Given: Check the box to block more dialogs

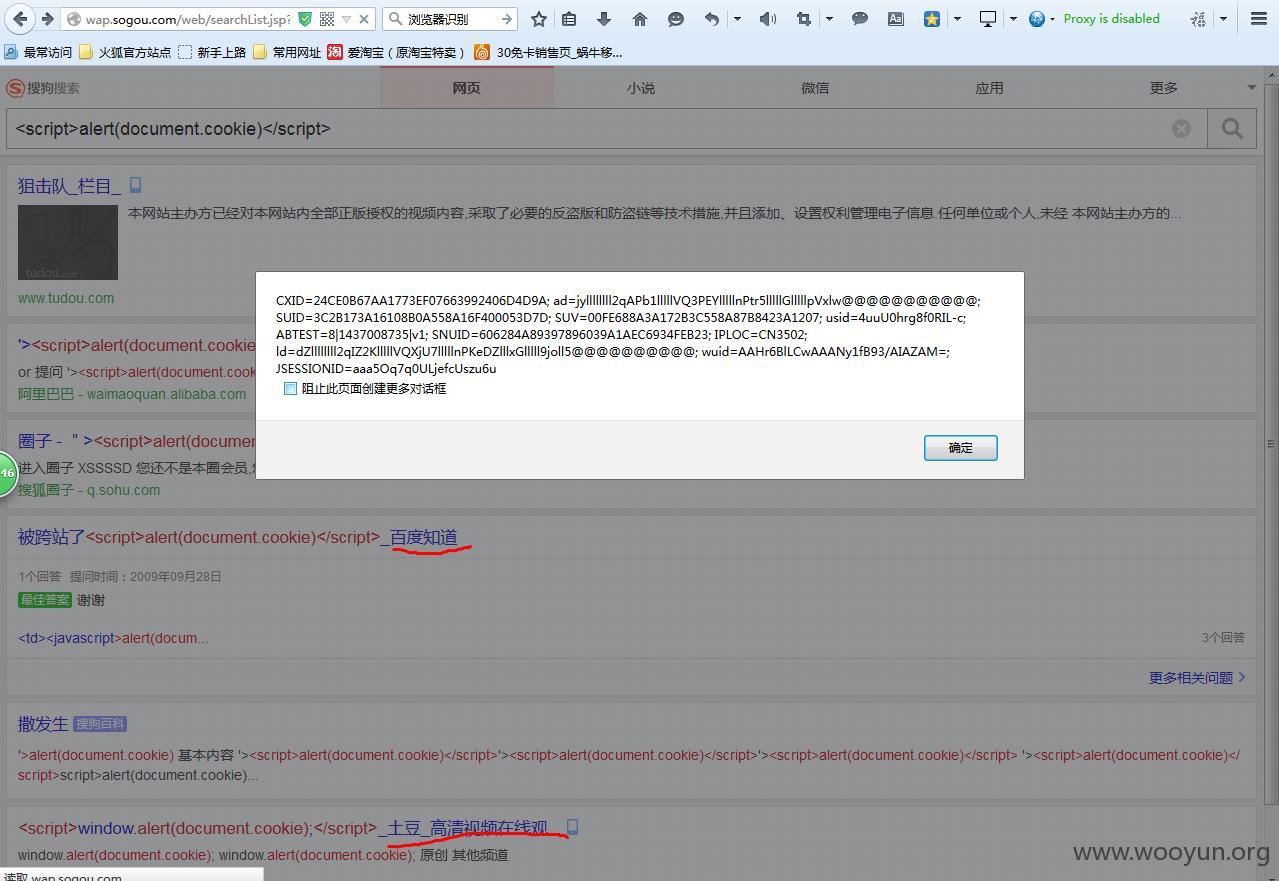Looking at the screenshot, I should [x=290, y=388].
